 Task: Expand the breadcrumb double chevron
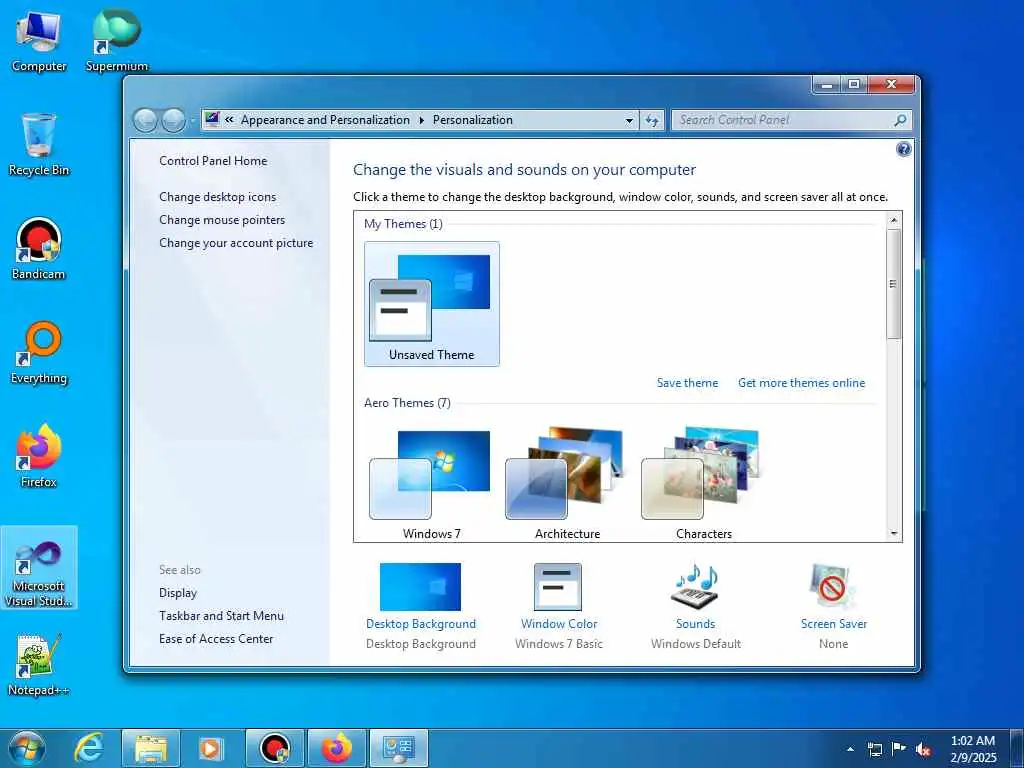pos(229,120)
